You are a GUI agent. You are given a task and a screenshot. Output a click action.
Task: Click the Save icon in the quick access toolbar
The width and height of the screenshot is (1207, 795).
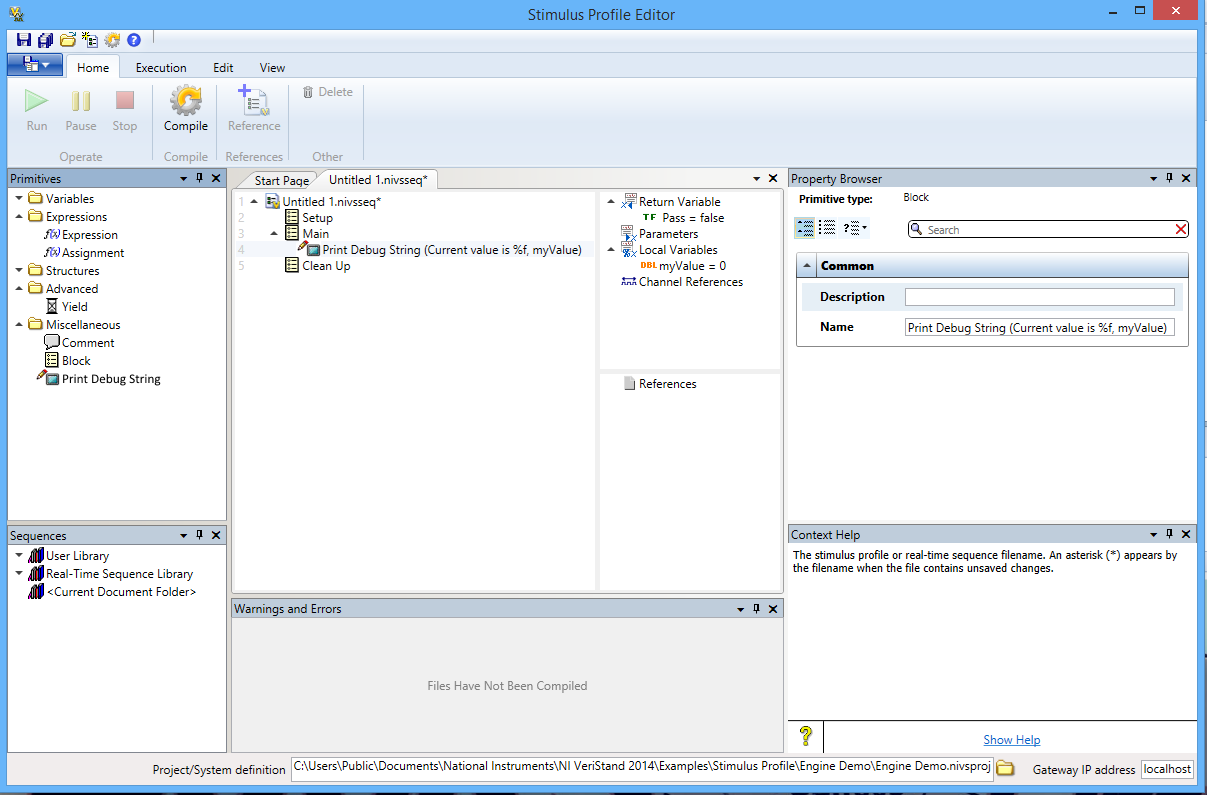coord(24,40)
